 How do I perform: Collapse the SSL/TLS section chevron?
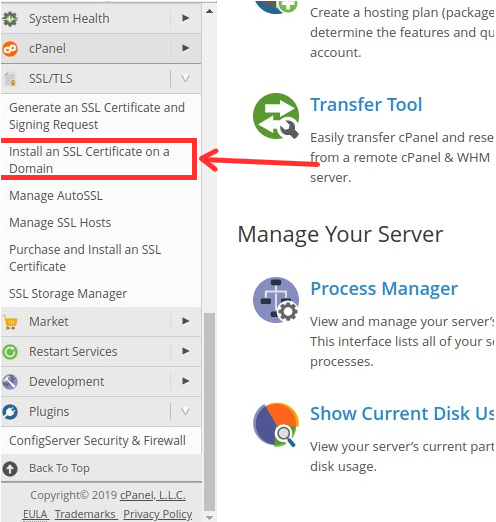coord(186,79)
